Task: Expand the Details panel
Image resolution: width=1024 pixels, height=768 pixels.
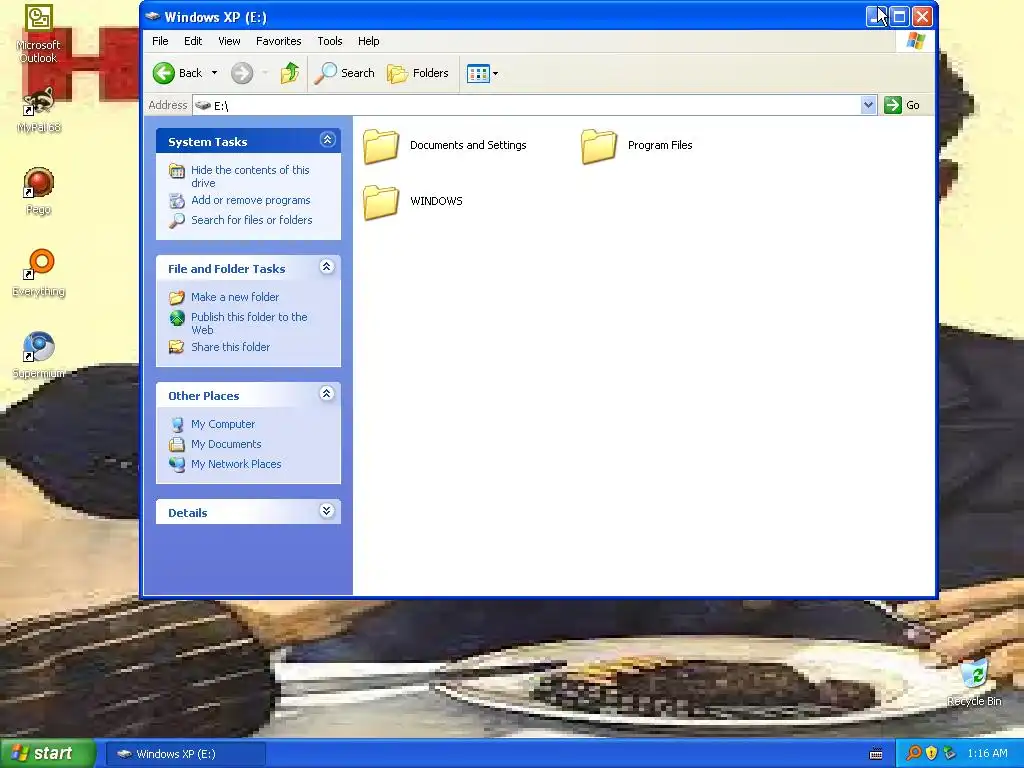Action: pyautogui.click(x=327, y=511)
